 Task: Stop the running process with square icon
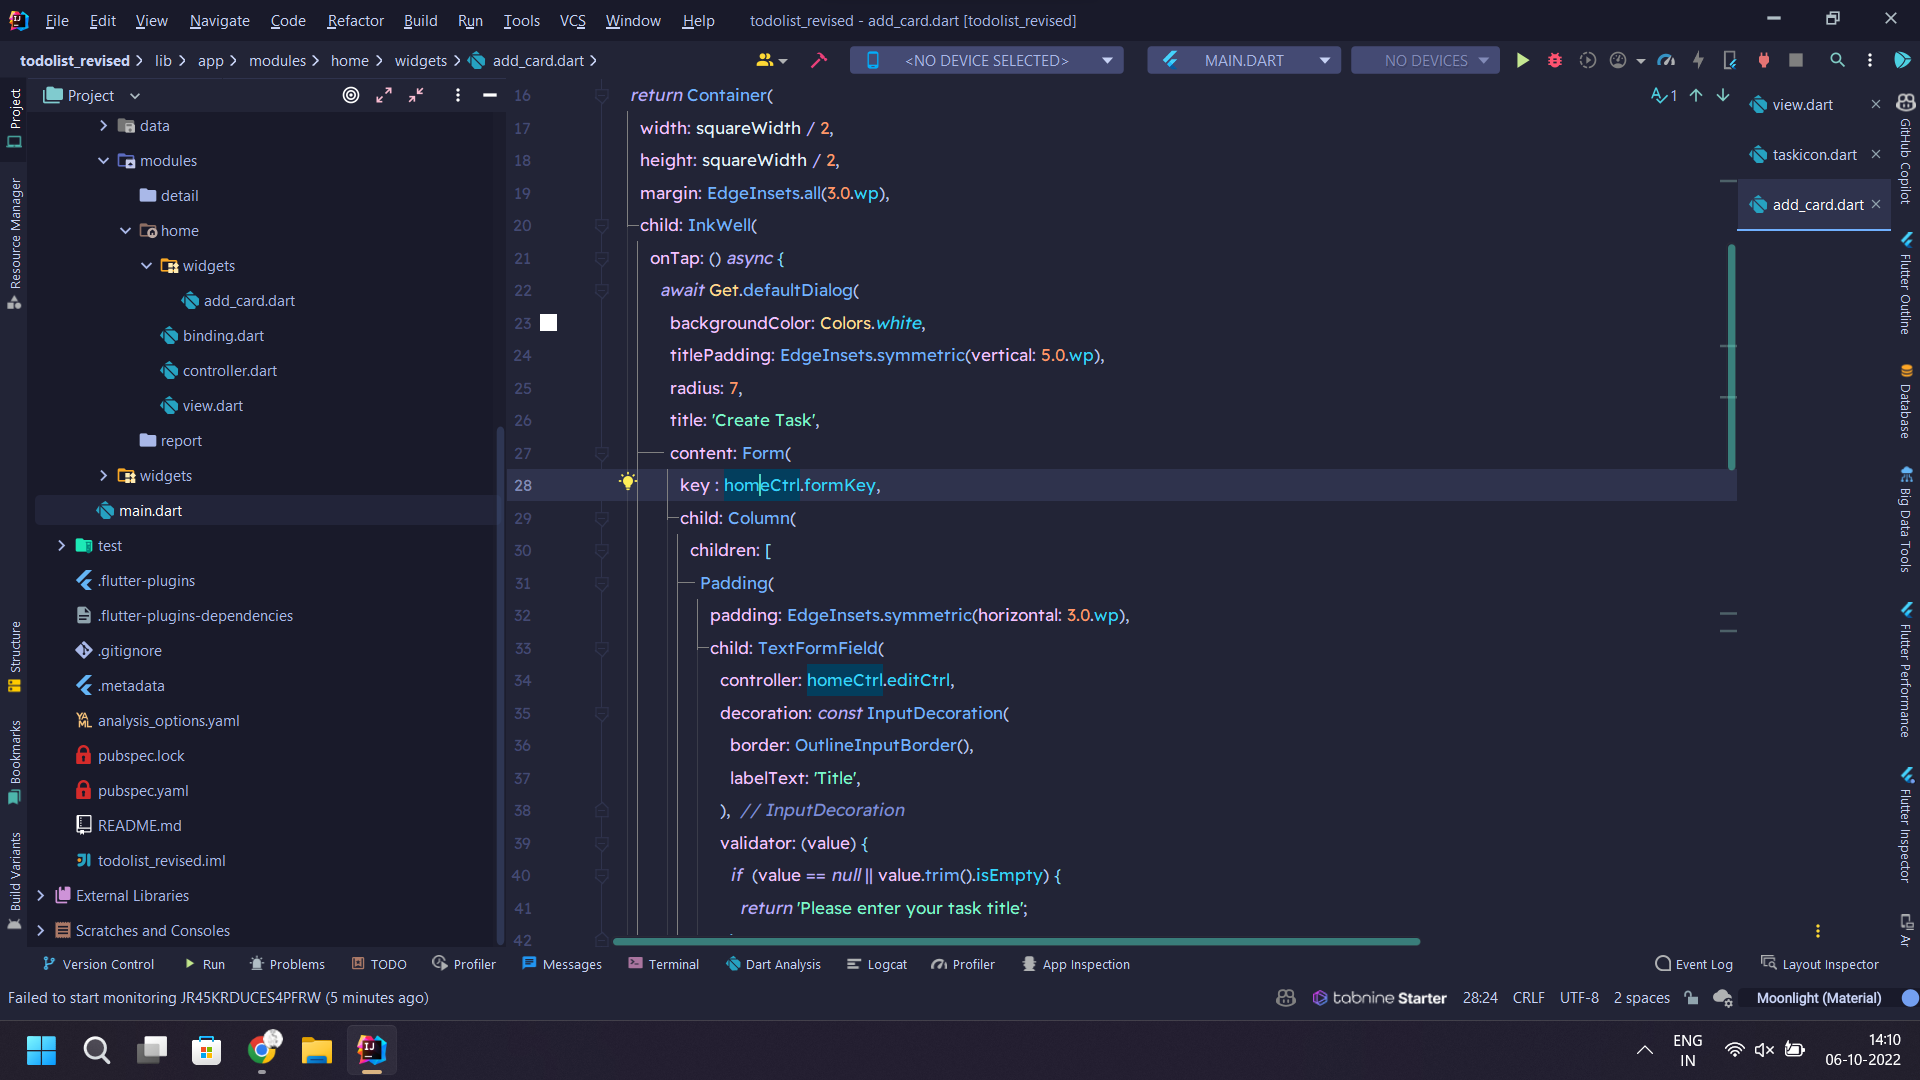pyautogui.click(x=1796, y=61)
